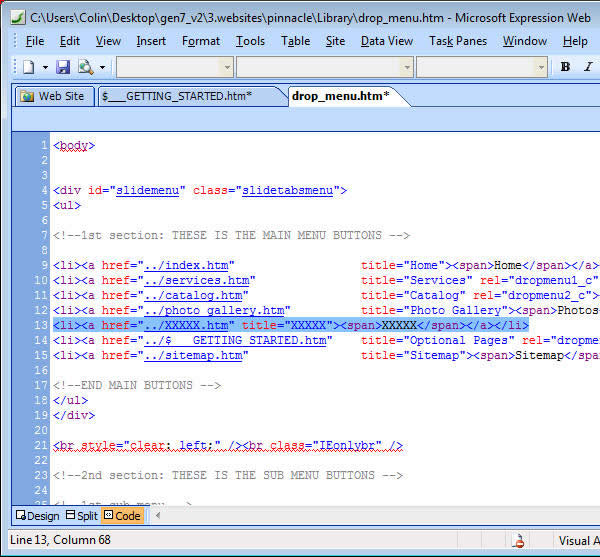The width and height of the screenshot is (600, 557).
Task: Click the <ul> tag on line 5
Action: pyautogui.click(x=67, y=205)
